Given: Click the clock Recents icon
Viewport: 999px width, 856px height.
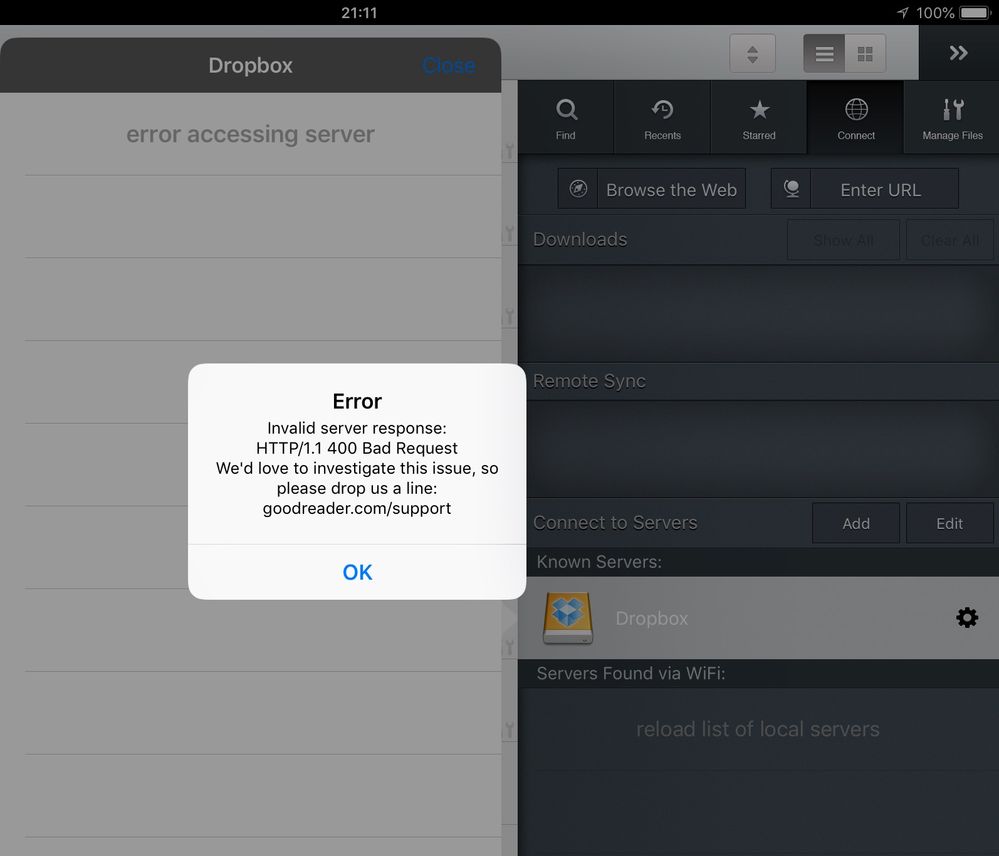Looking at the screenshot, I should point(662,110).
